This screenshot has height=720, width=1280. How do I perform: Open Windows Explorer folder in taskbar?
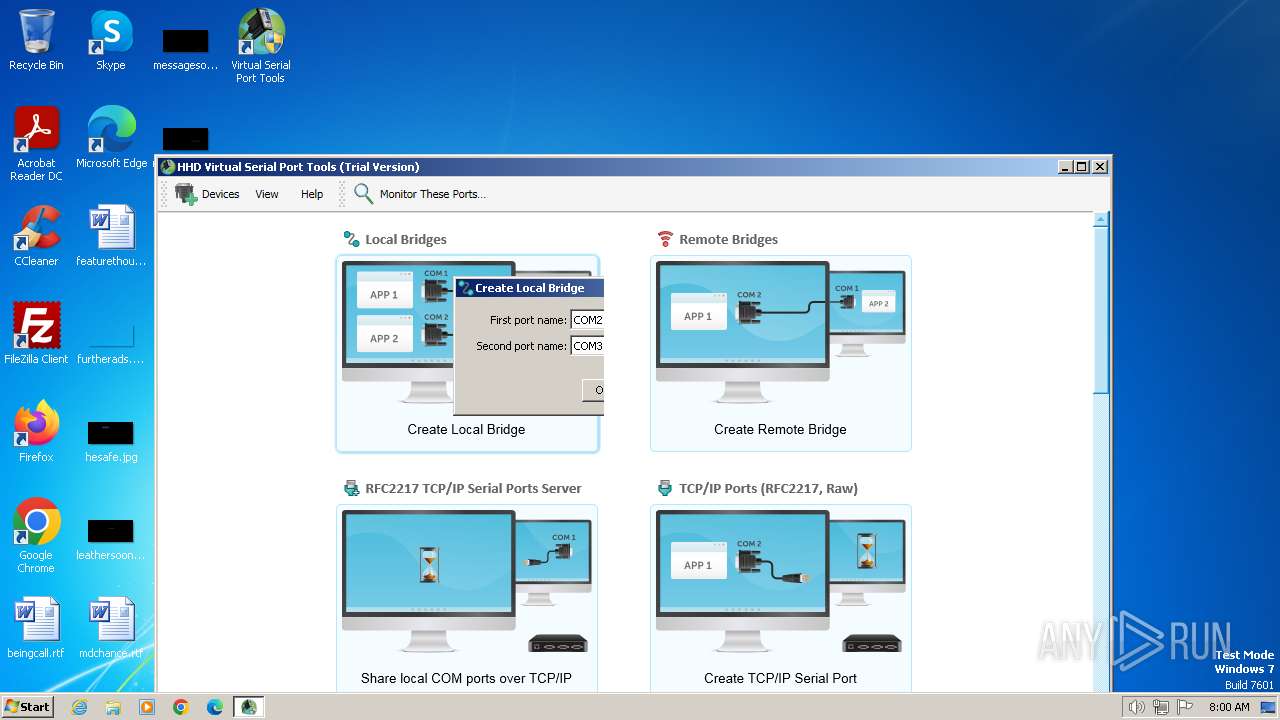pyautogui.click(x=113, y=707)
